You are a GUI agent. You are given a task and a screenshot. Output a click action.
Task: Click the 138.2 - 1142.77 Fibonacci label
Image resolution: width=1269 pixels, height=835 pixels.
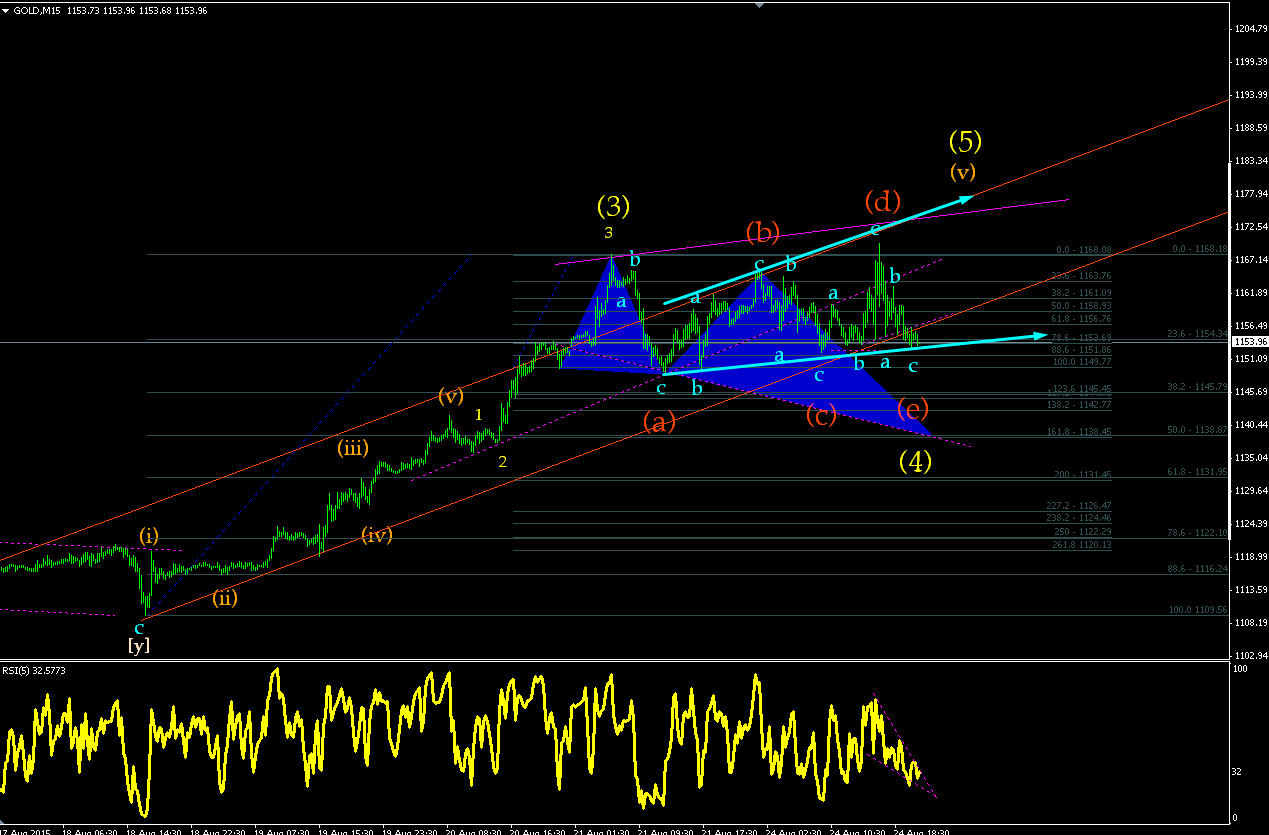coord(1079,404)
